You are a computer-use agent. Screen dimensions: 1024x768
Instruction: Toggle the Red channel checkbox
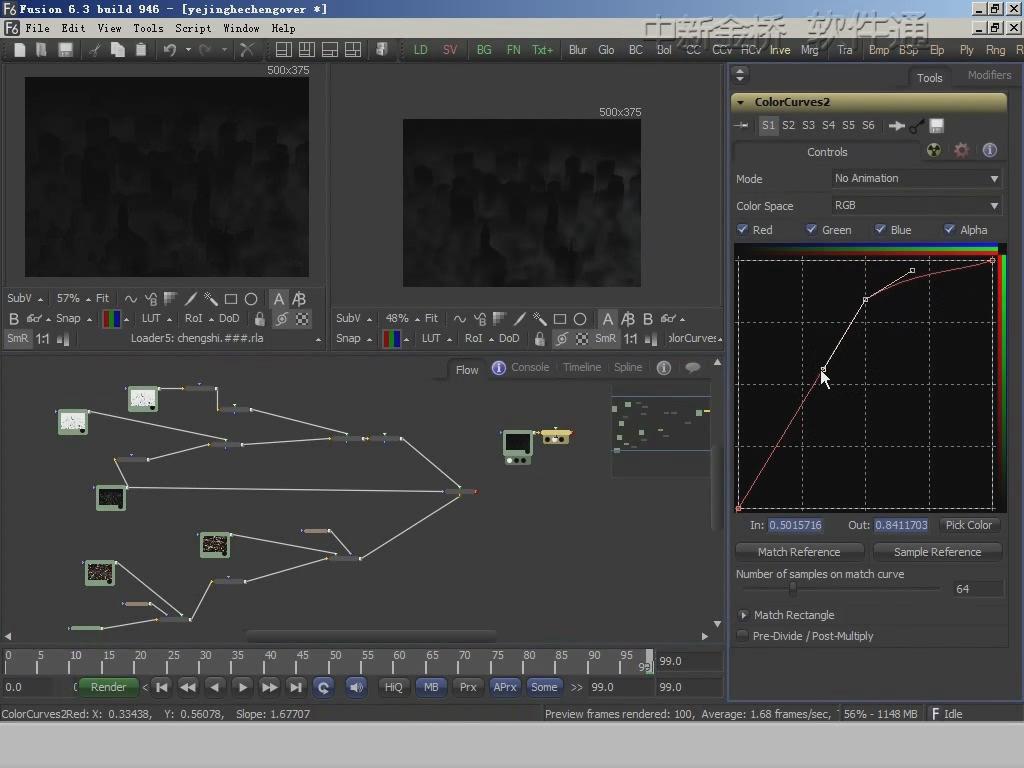[x=743, y=229]
